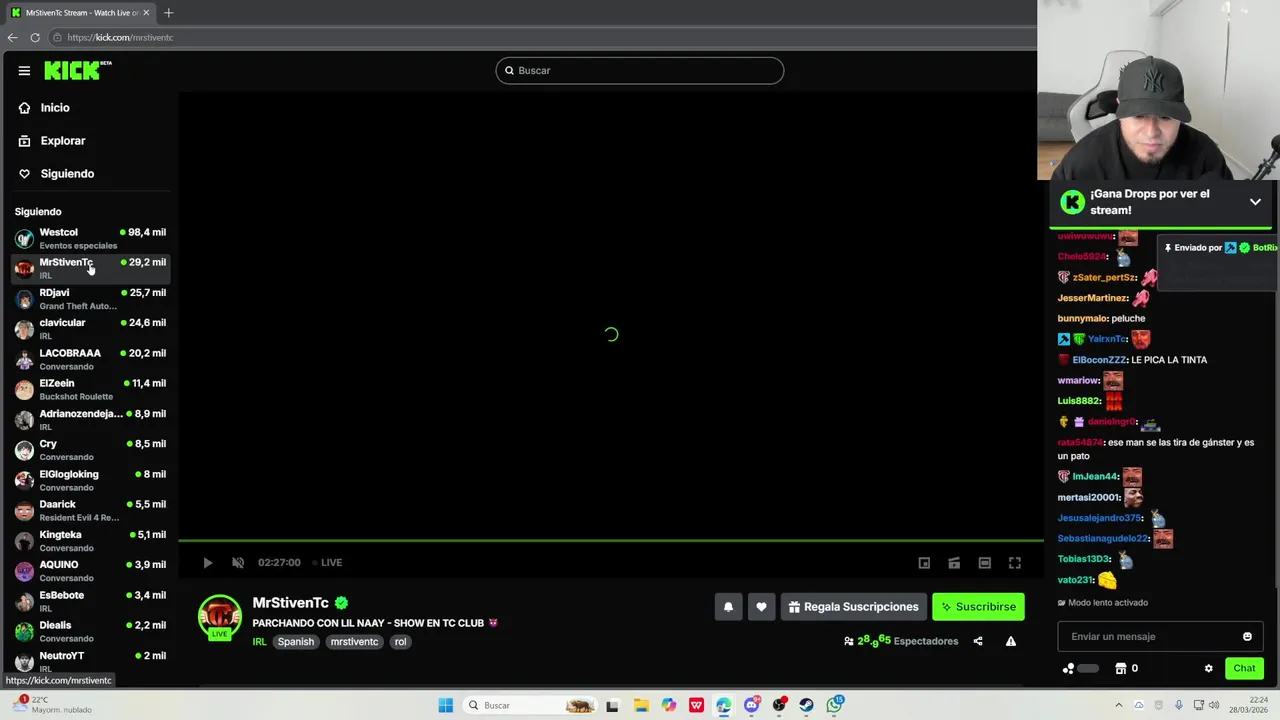Select the MrStivenTc Stream browser tab

click(80, 13)
